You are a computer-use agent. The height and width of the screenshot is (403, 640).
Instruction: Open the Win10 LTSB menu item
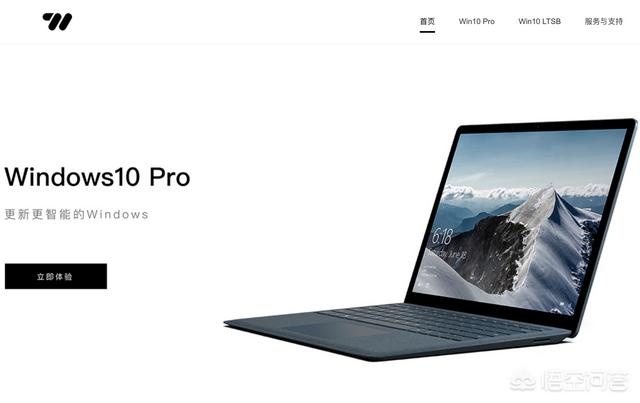pyautogui.click(x=539, y=21)
